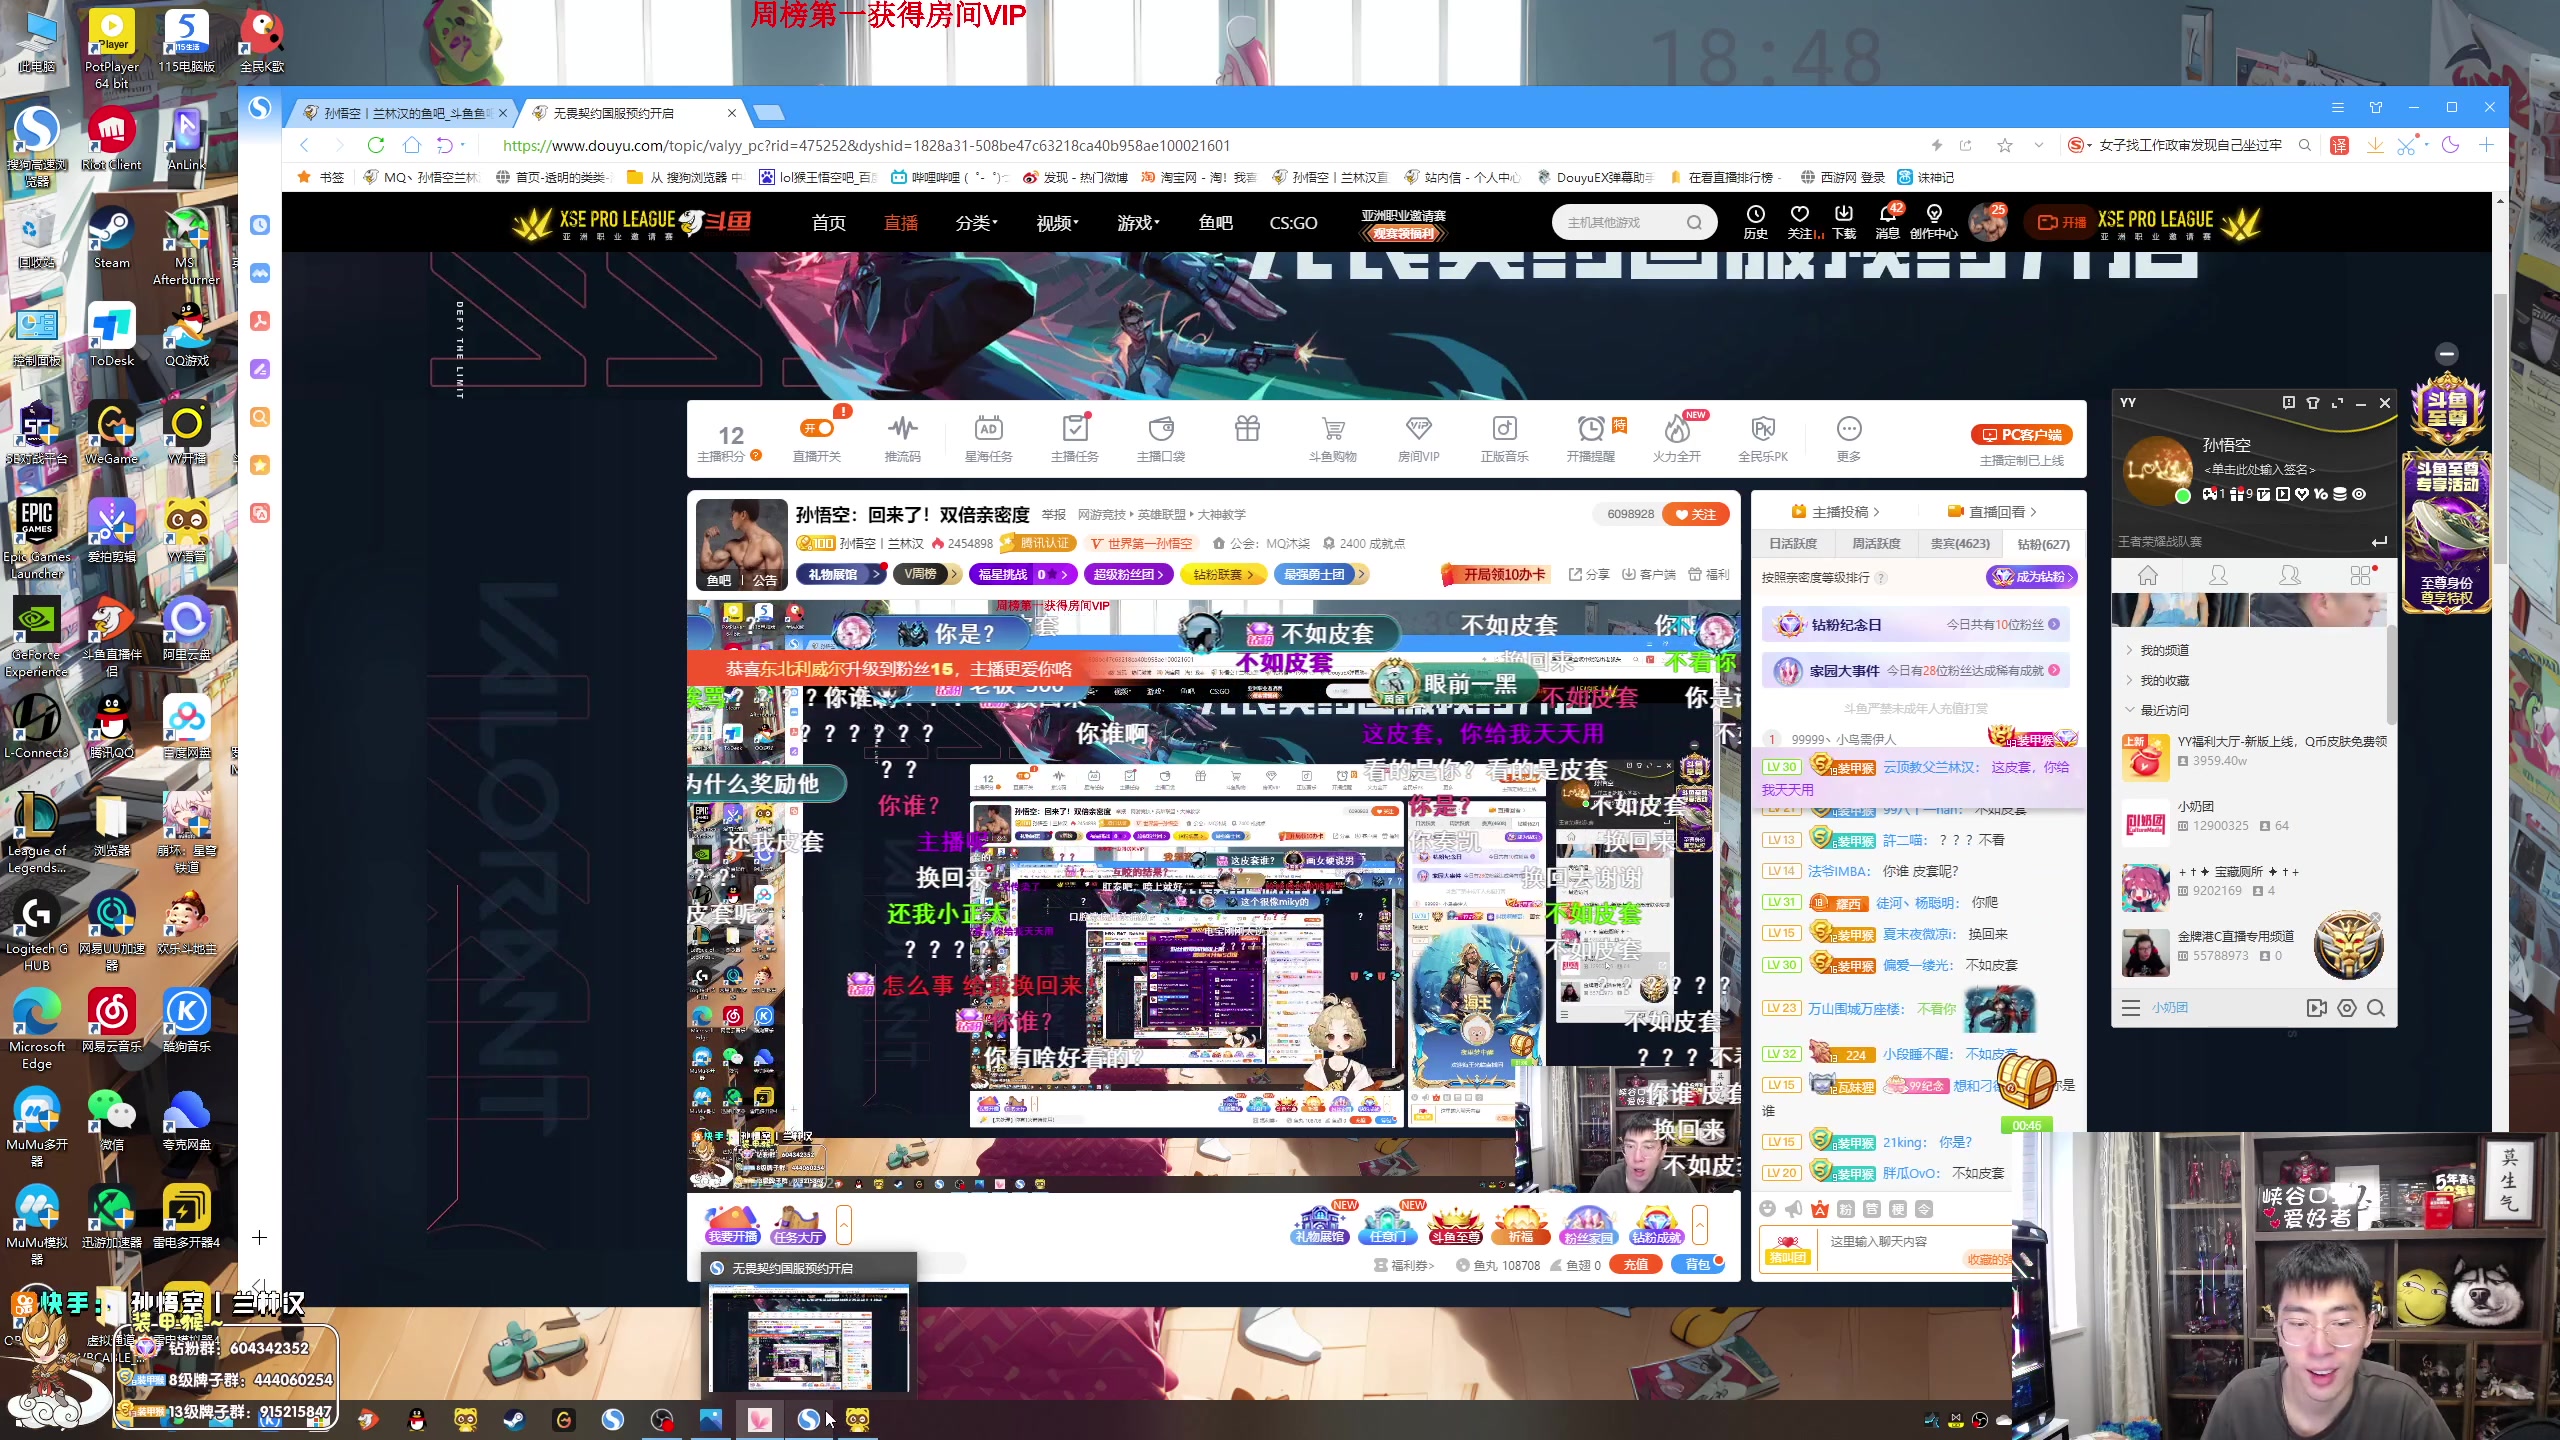Open 消息 notification bell icon
Image resolution: width=2560 pixels, height=1440 pixels.
tap(1887, 222)
